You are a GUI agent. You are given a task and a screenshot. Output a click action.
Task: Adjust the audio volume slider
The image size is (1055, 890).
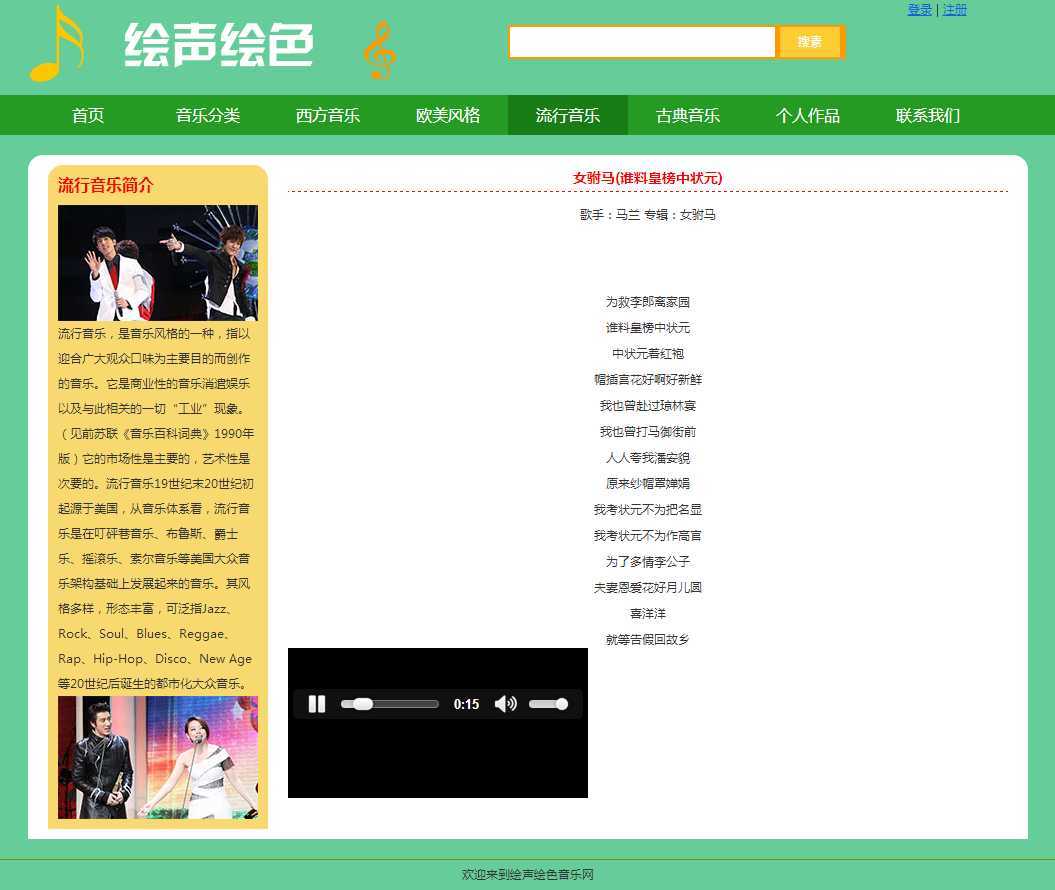click(548, 704)
